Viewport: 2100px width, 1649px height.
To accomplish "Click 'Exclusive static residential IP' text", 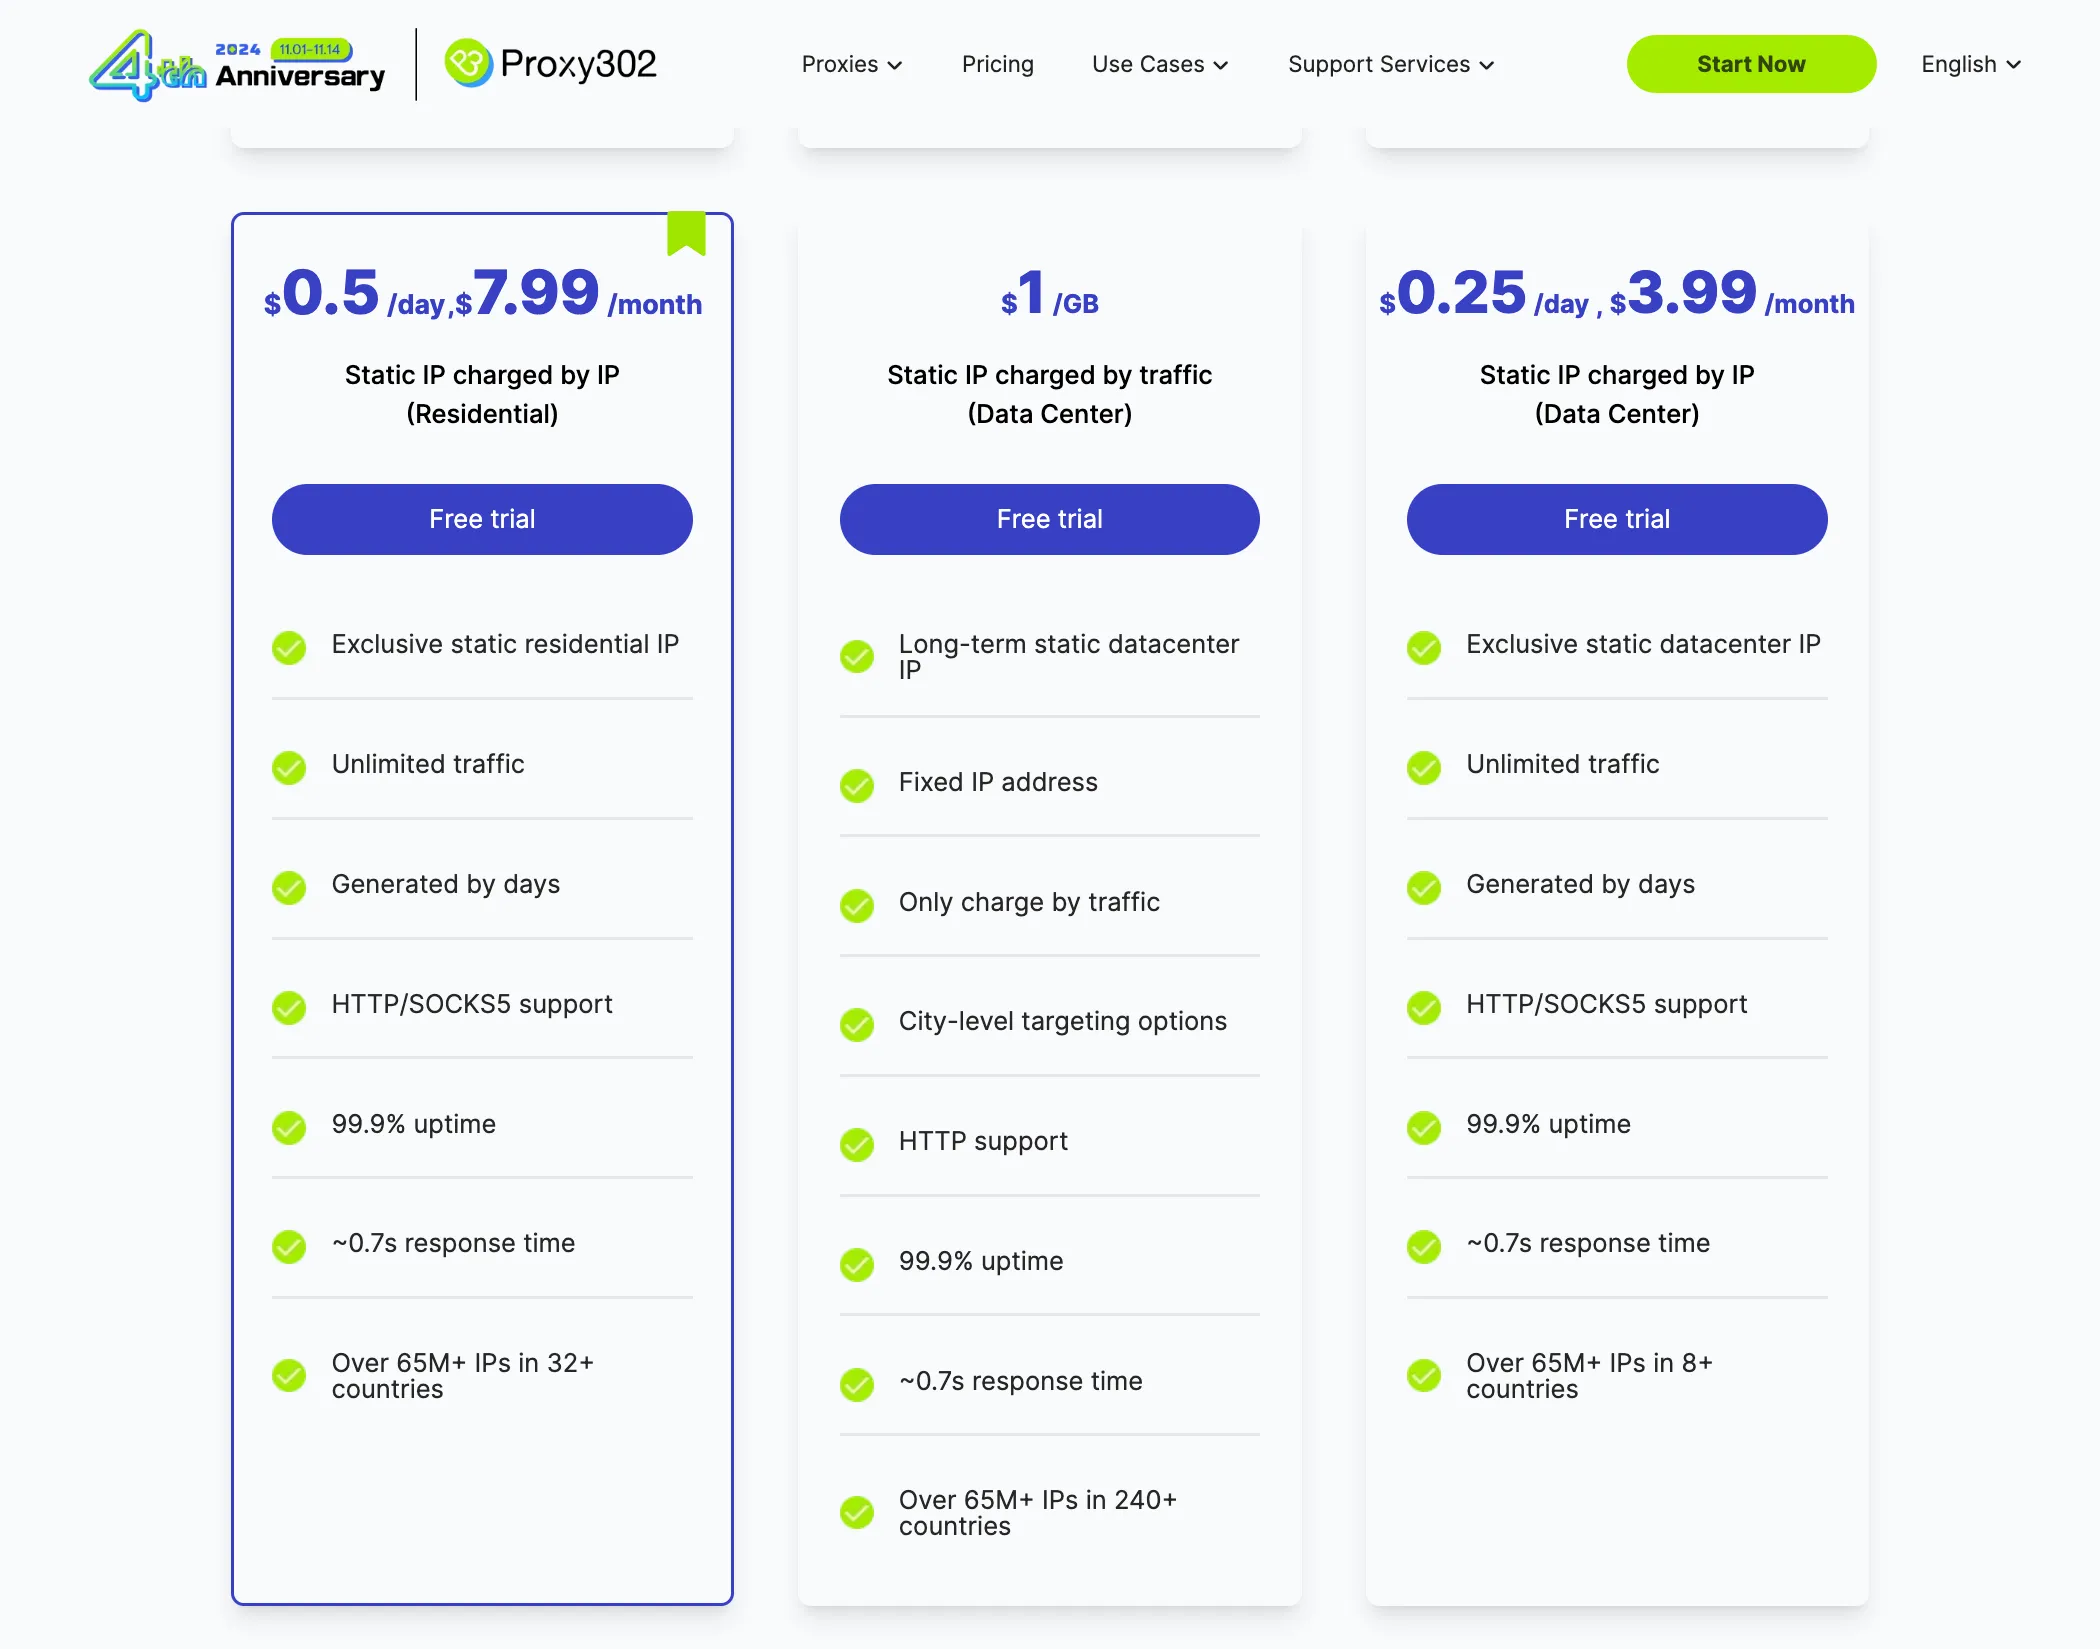I will click(505, 644).
